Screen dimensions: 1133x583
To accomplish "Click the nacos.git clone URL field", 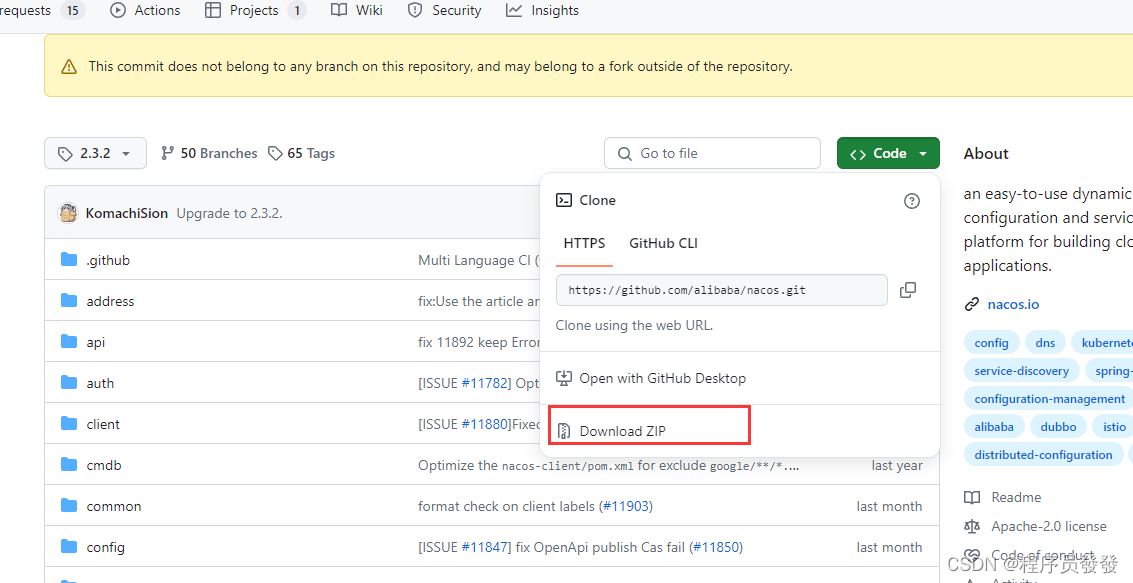I will click(722, 290).
